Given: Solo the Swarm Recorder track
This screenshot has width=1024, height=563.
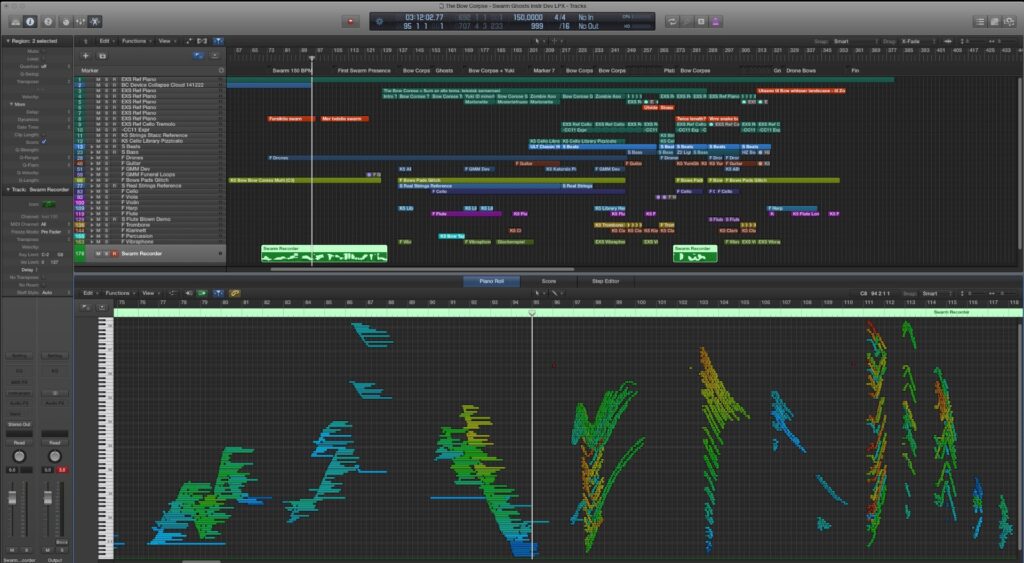Looking at the screenshot, I should click(x=106, y=253).
